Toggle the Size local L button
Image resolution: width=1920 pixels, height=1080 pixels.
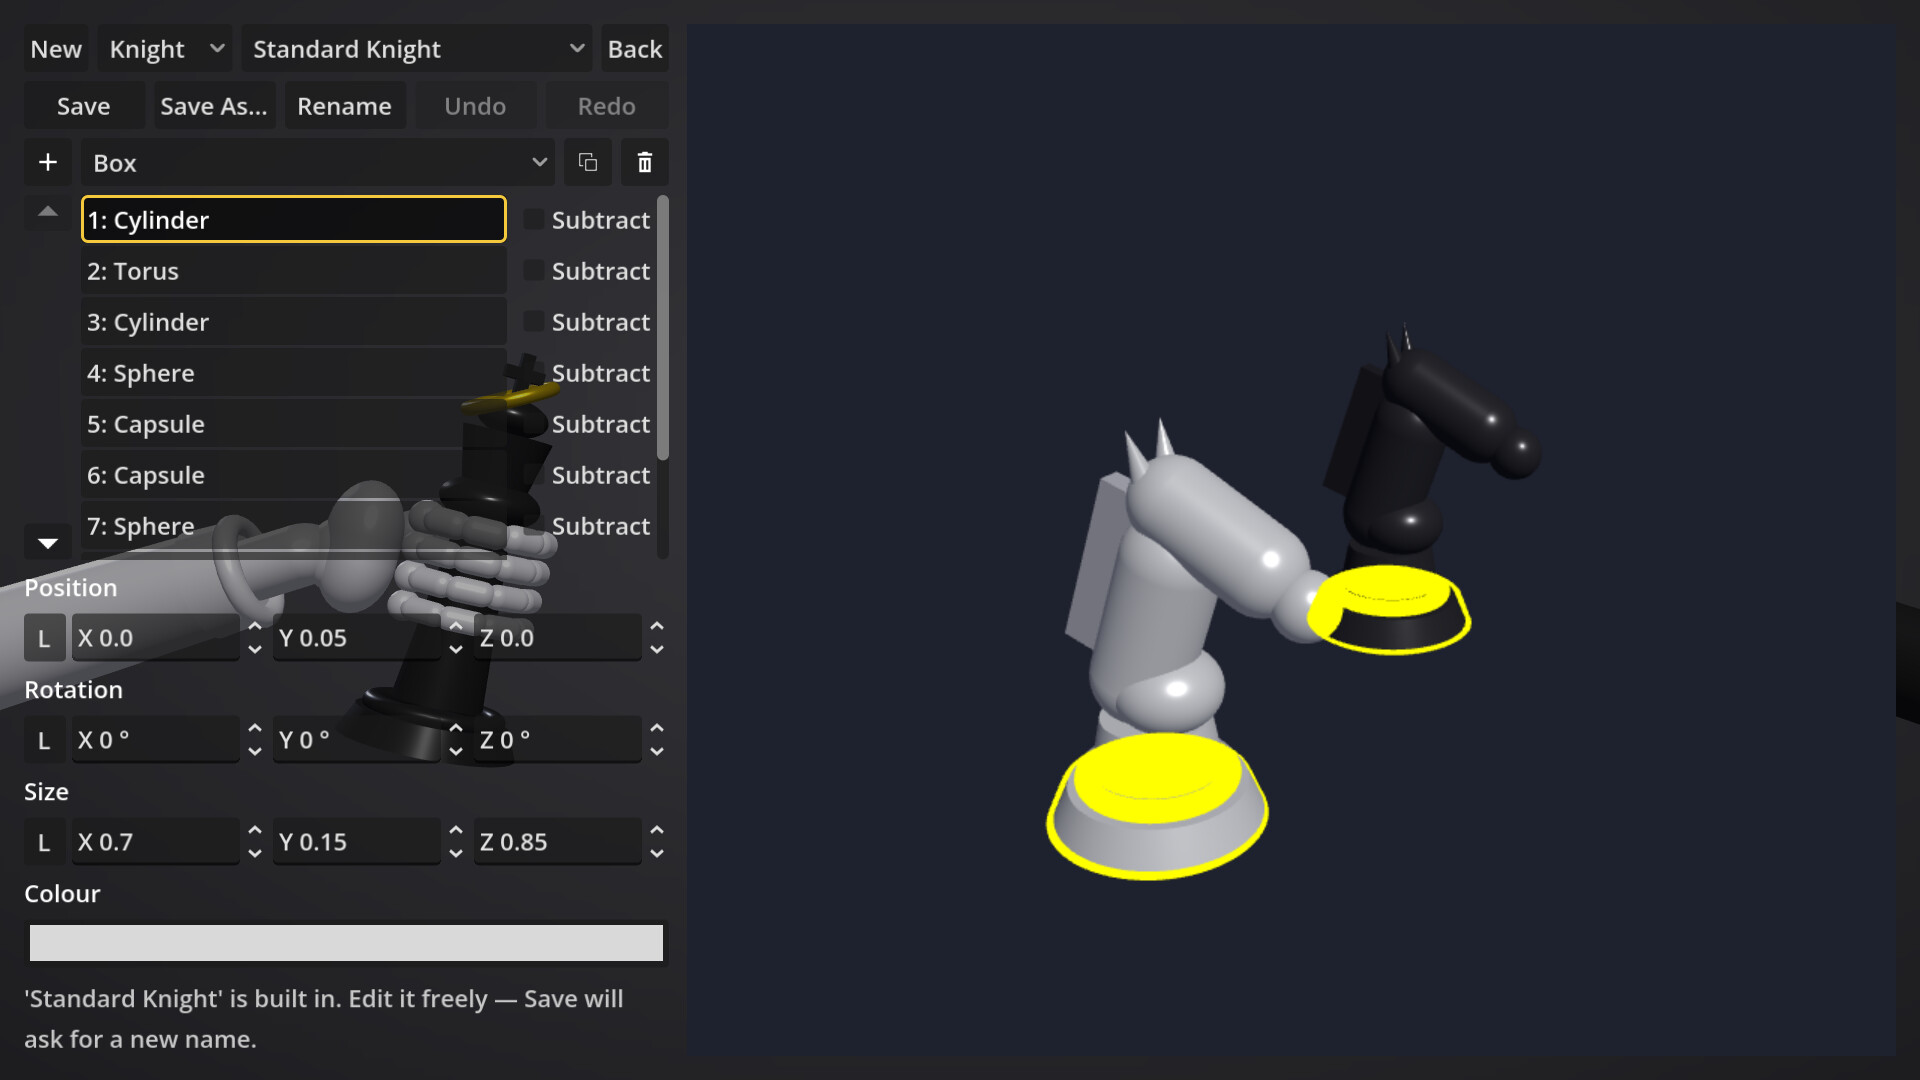pyautogui.click(x=44, y=842)
